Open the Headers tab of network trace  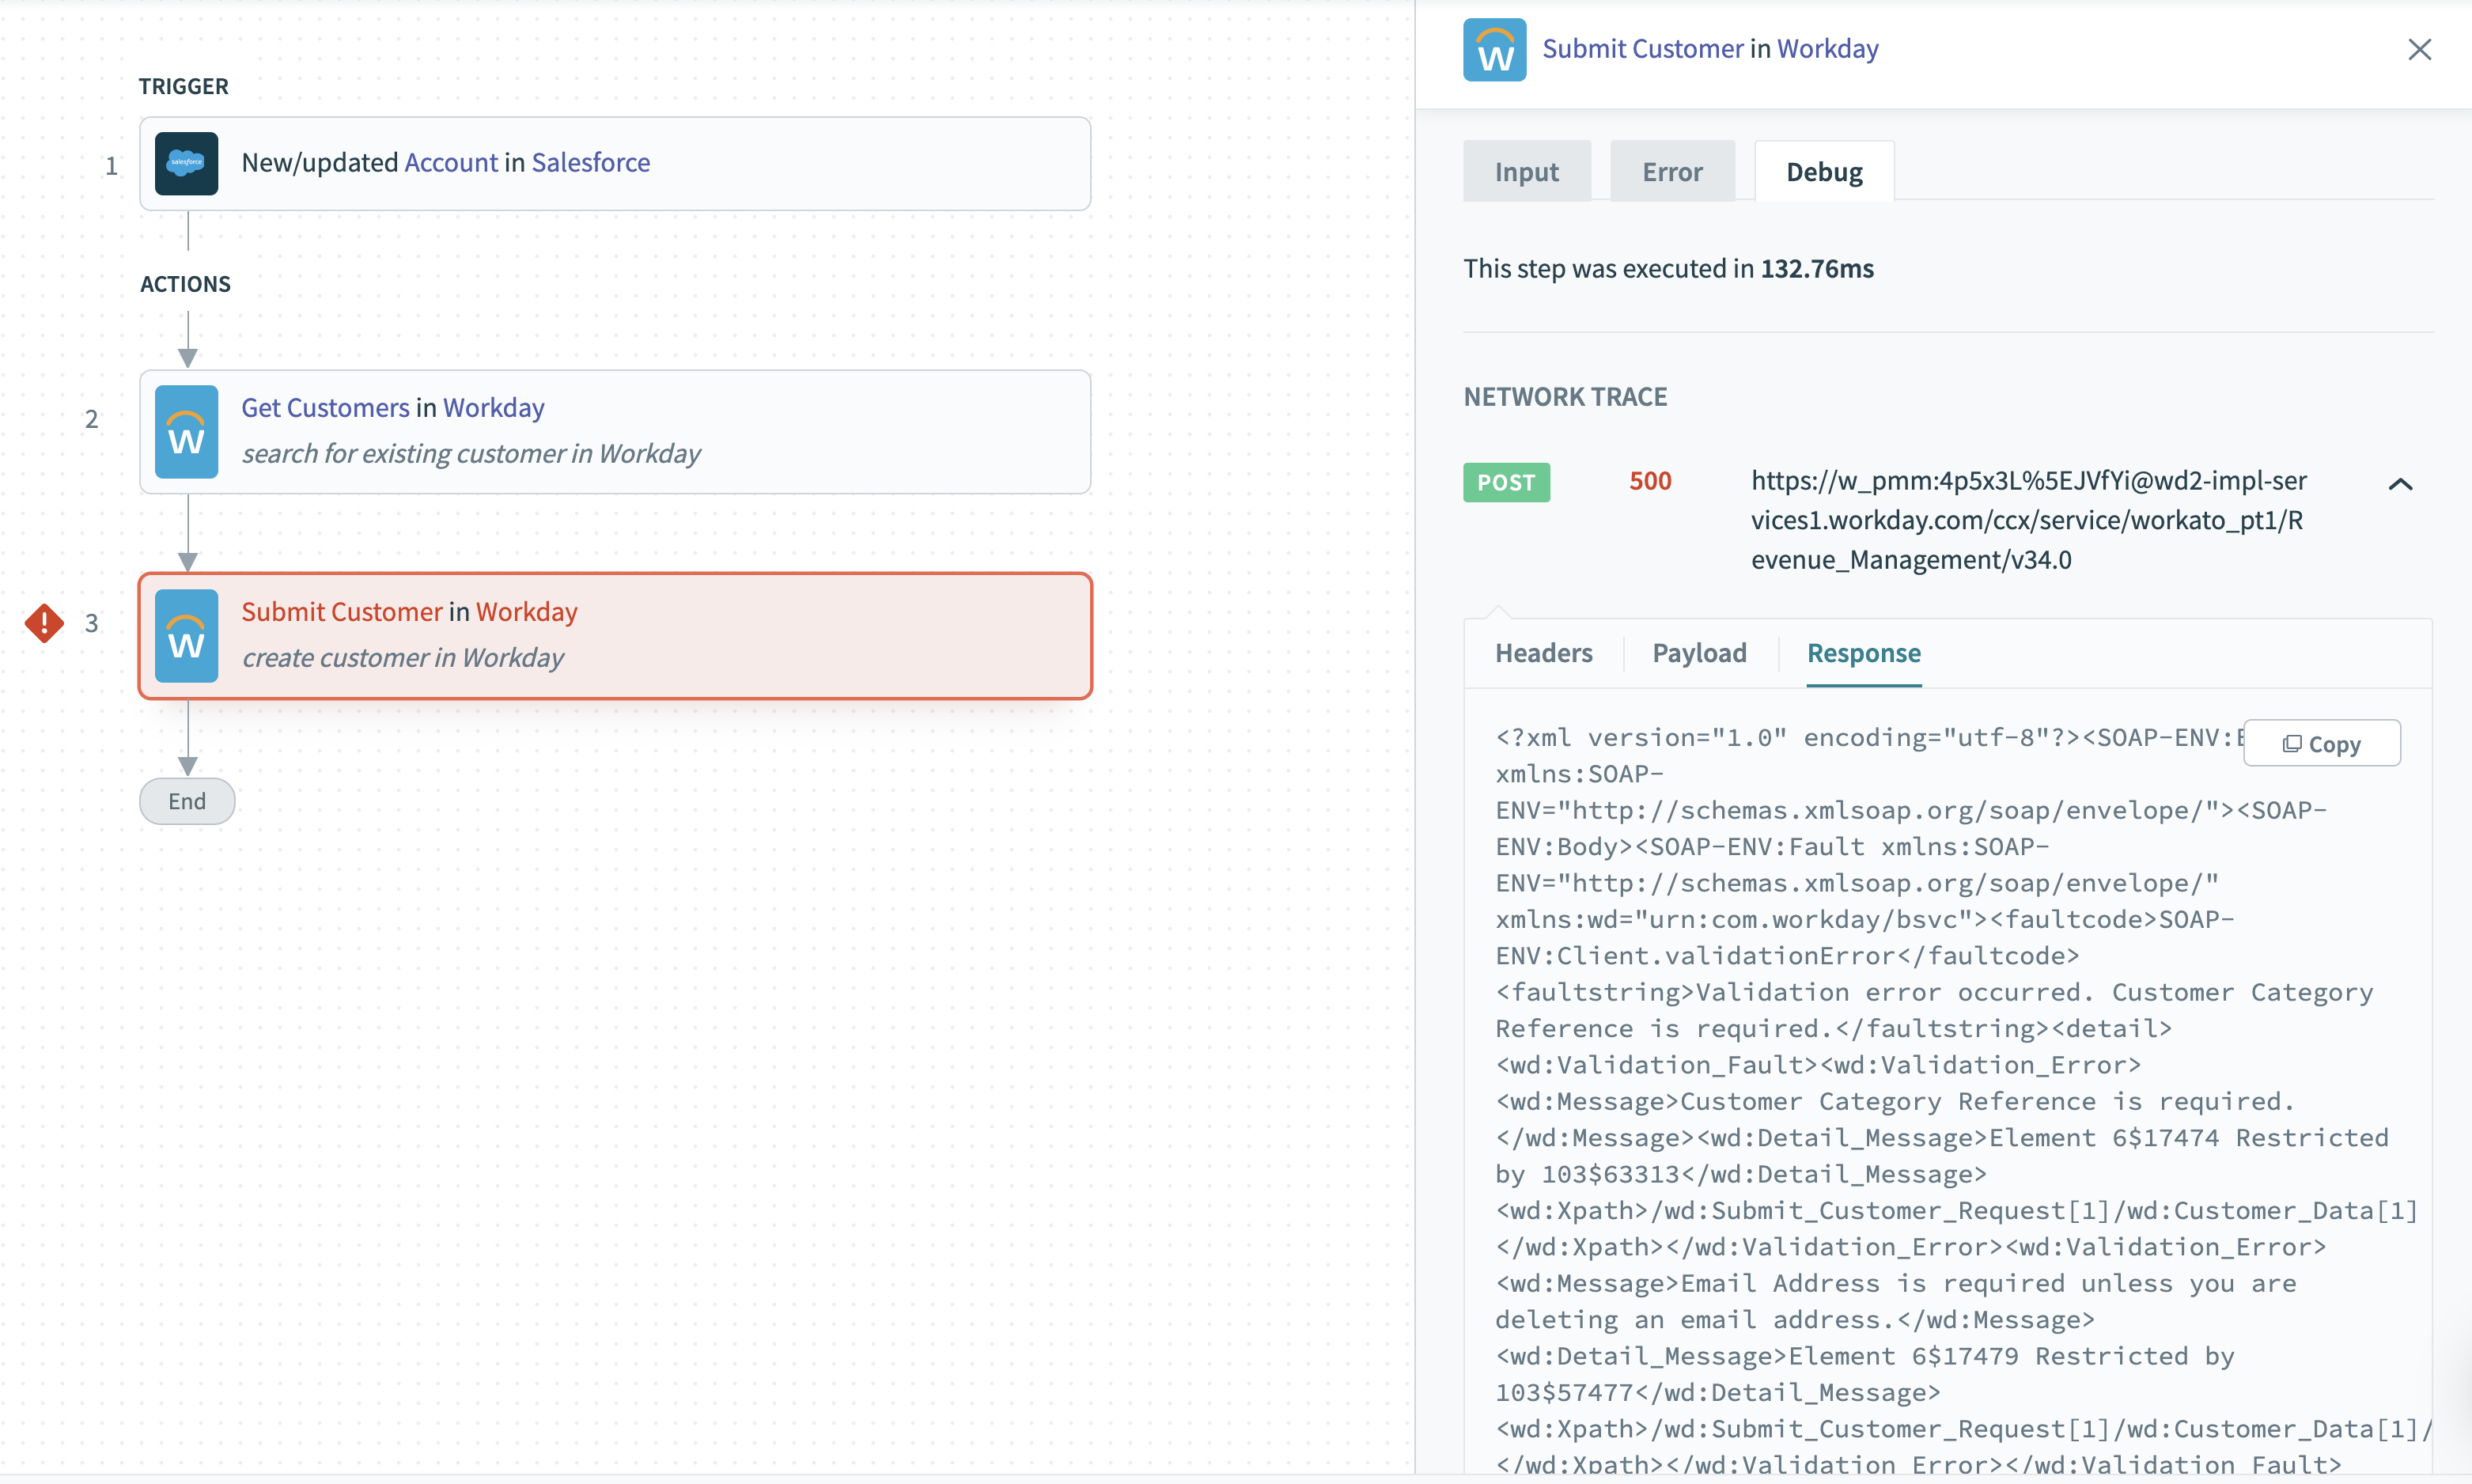[x=1543, y=653]
